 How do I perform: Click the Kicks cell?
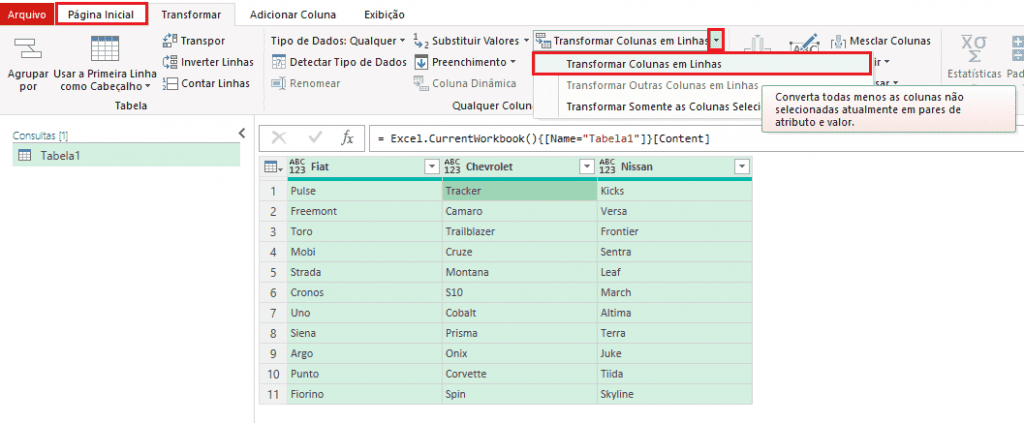674,191
